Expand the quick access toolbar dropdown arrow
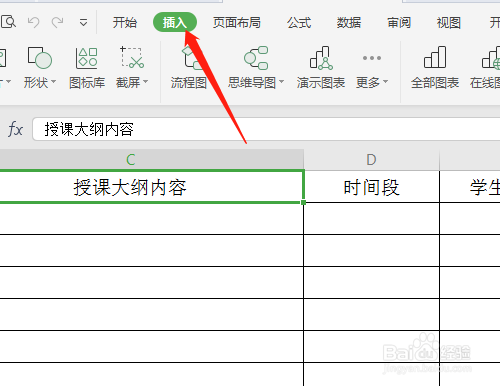 click(x=83, y=23)
